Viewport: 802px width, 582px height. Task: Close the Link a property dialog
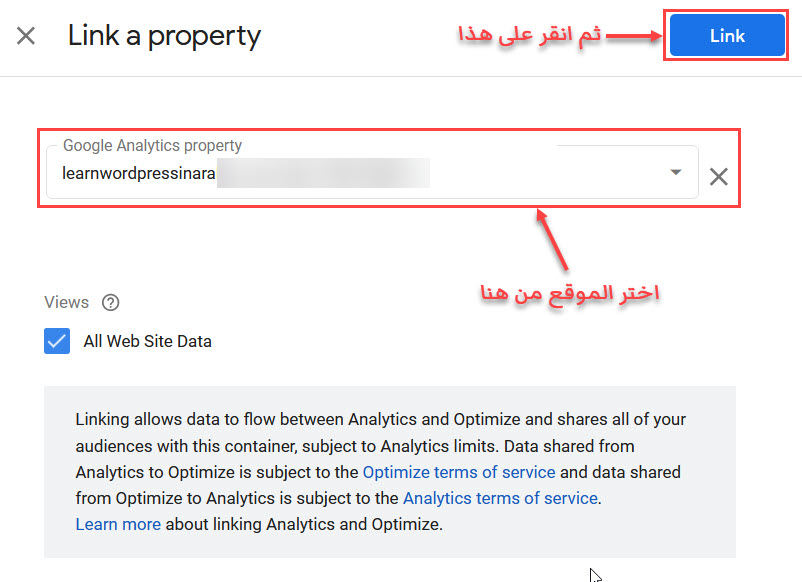pyautogui.click(x=26, y=36)
